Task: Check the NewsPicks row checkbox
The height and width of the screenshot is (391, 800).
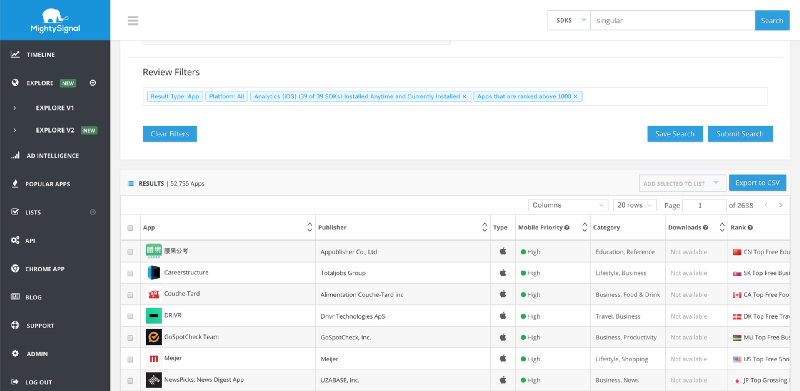Action: point(130,380)
